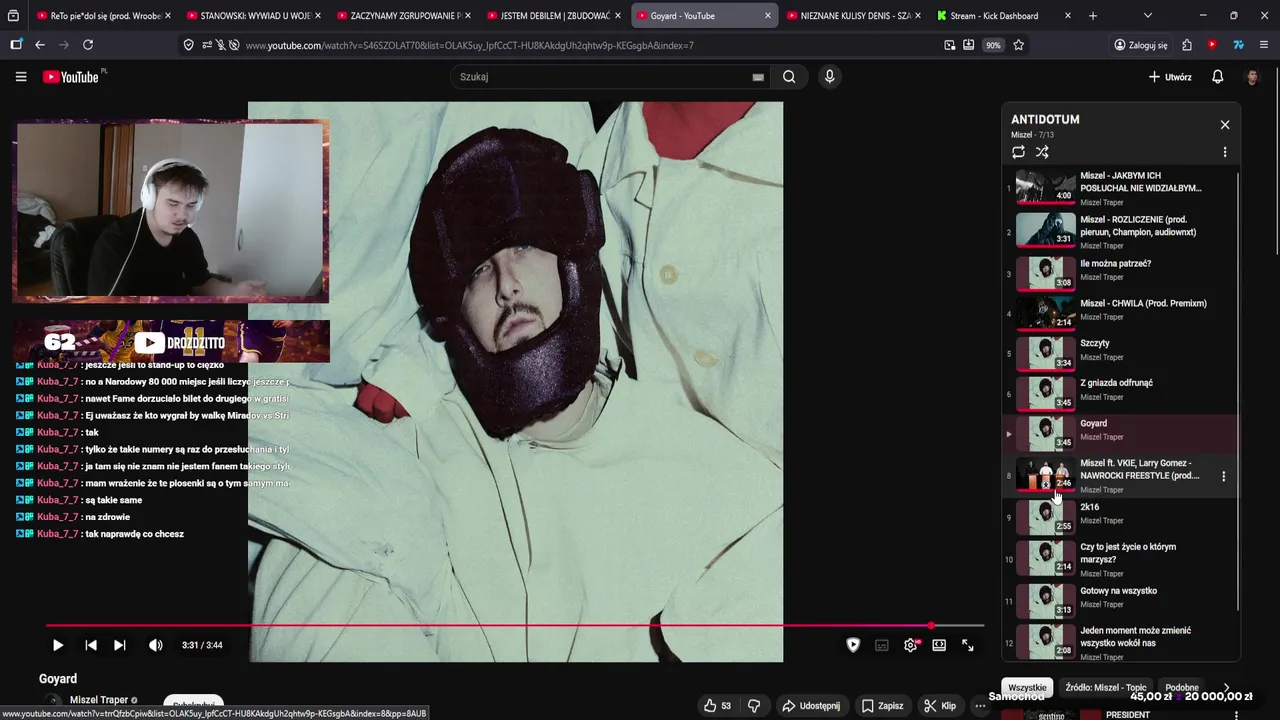Screen dimensions: 1280x720
Task: Open ANTIDOTUM playlist options menu
Action: point(1225,152)
